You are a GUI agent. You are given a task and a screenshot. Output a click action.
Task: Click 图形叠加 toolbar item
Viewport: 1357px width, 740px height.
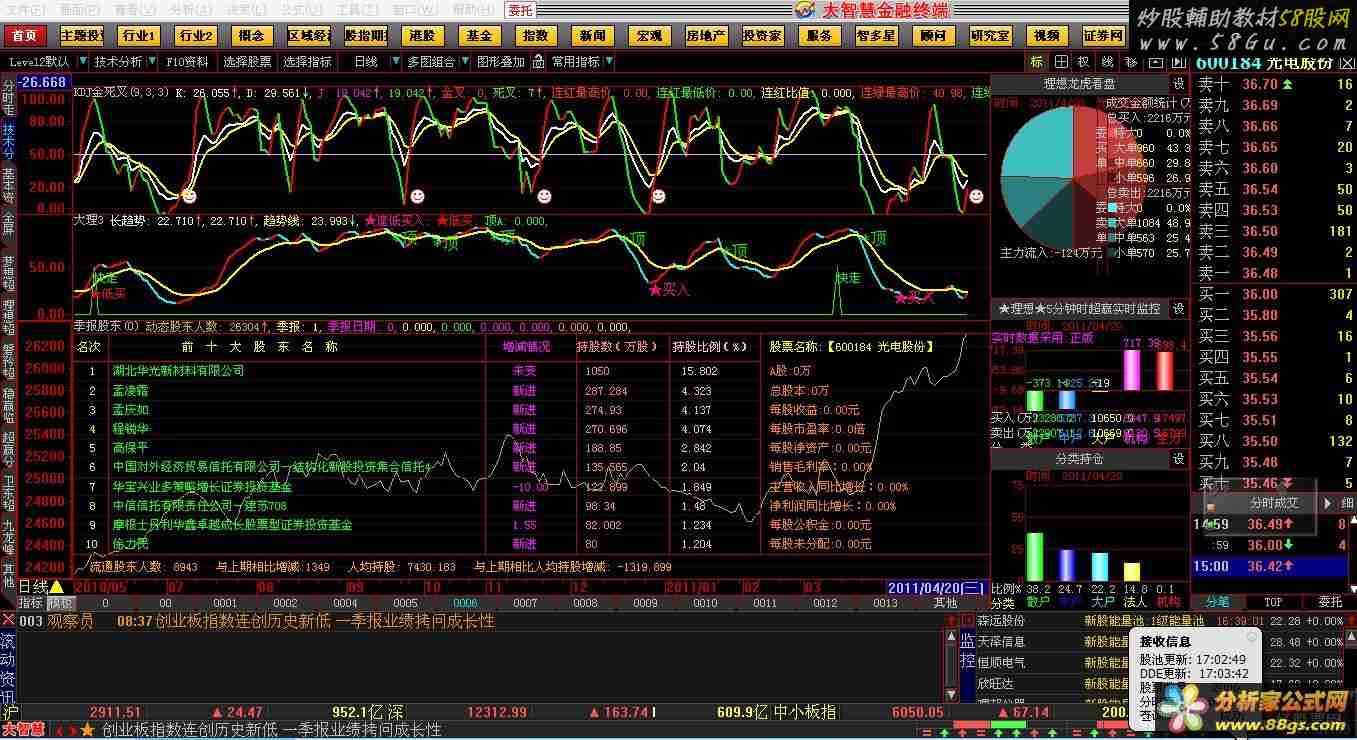(x=500, y=62)
